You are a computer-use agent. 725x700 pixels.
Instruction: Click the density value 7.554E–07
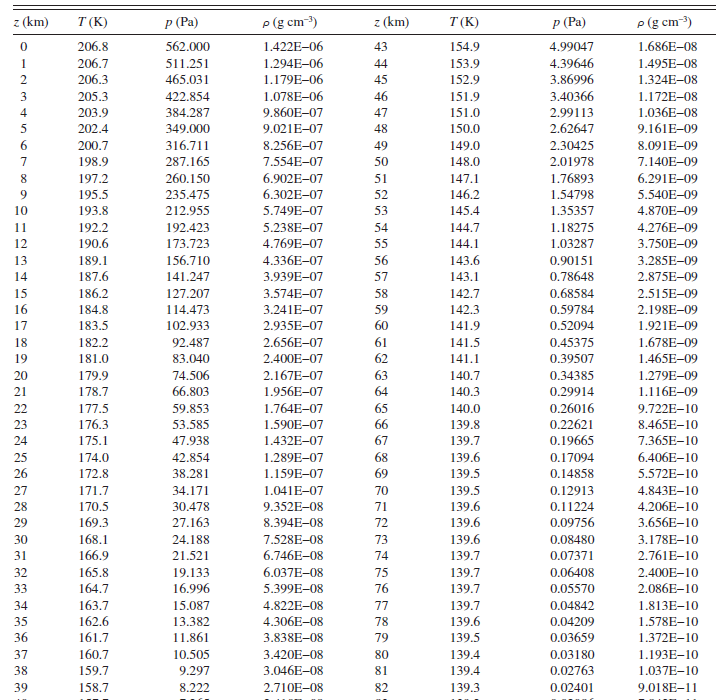point(293,161)
